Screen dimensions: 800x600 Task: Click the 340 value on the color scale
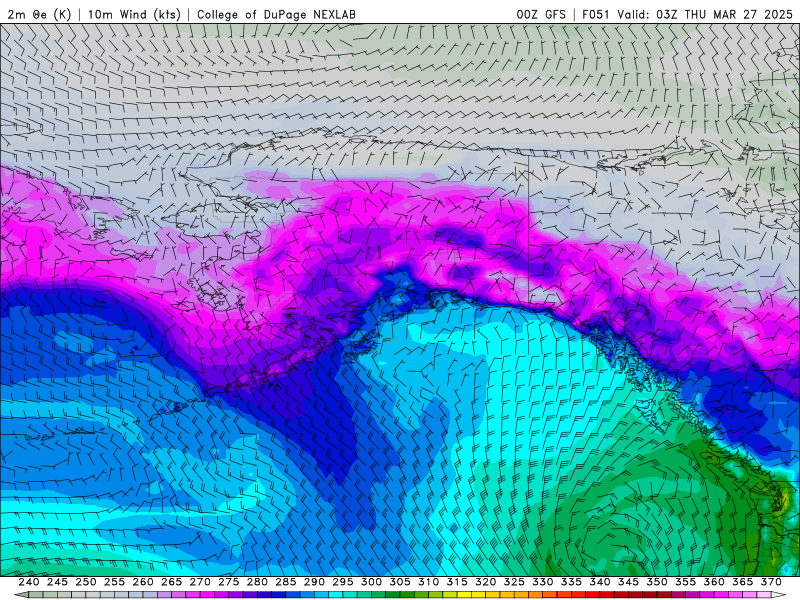600,582
